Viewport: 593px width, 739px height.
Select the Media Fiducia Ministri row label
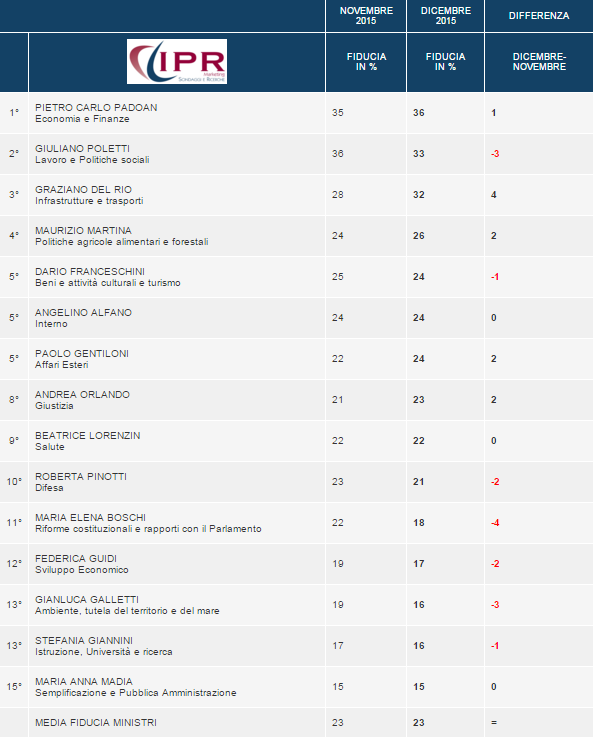pos(96,723)
